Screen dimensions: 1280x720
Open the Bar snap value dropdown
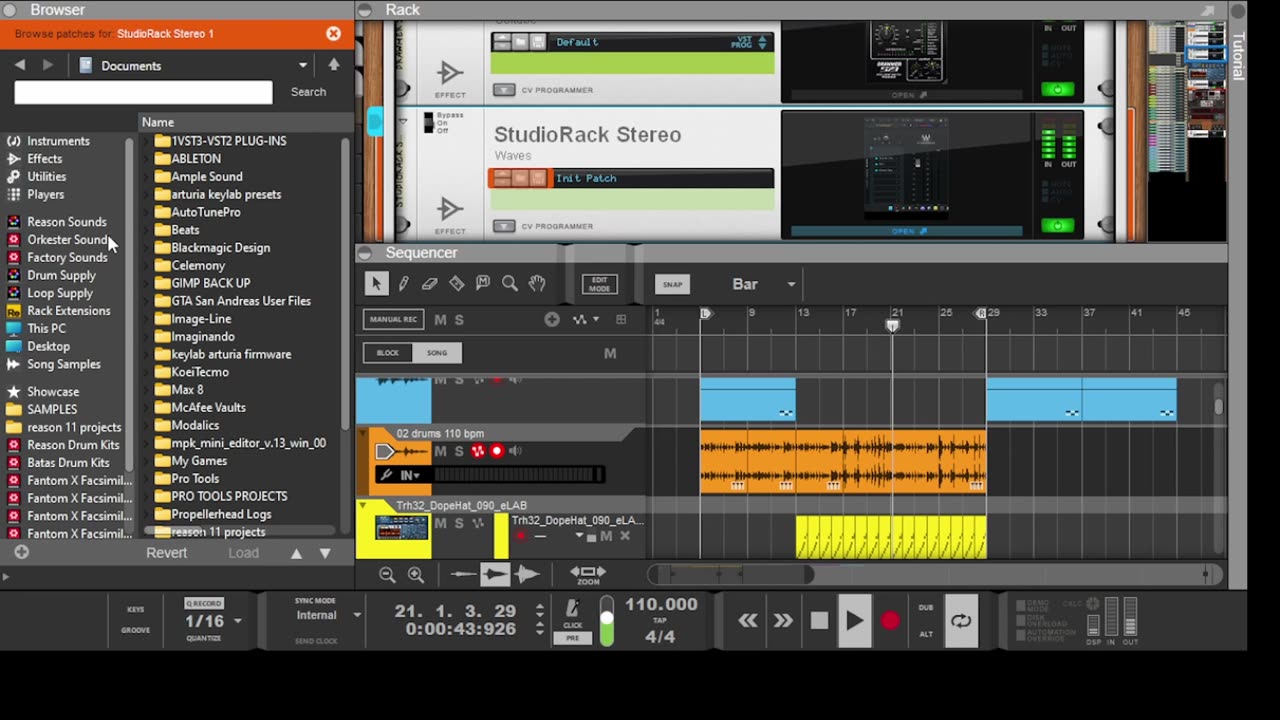(791, 284)
